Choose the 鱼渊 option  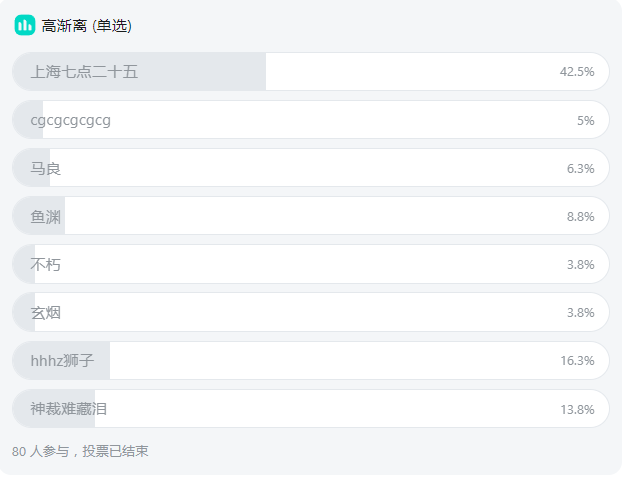tap(311, 216)
